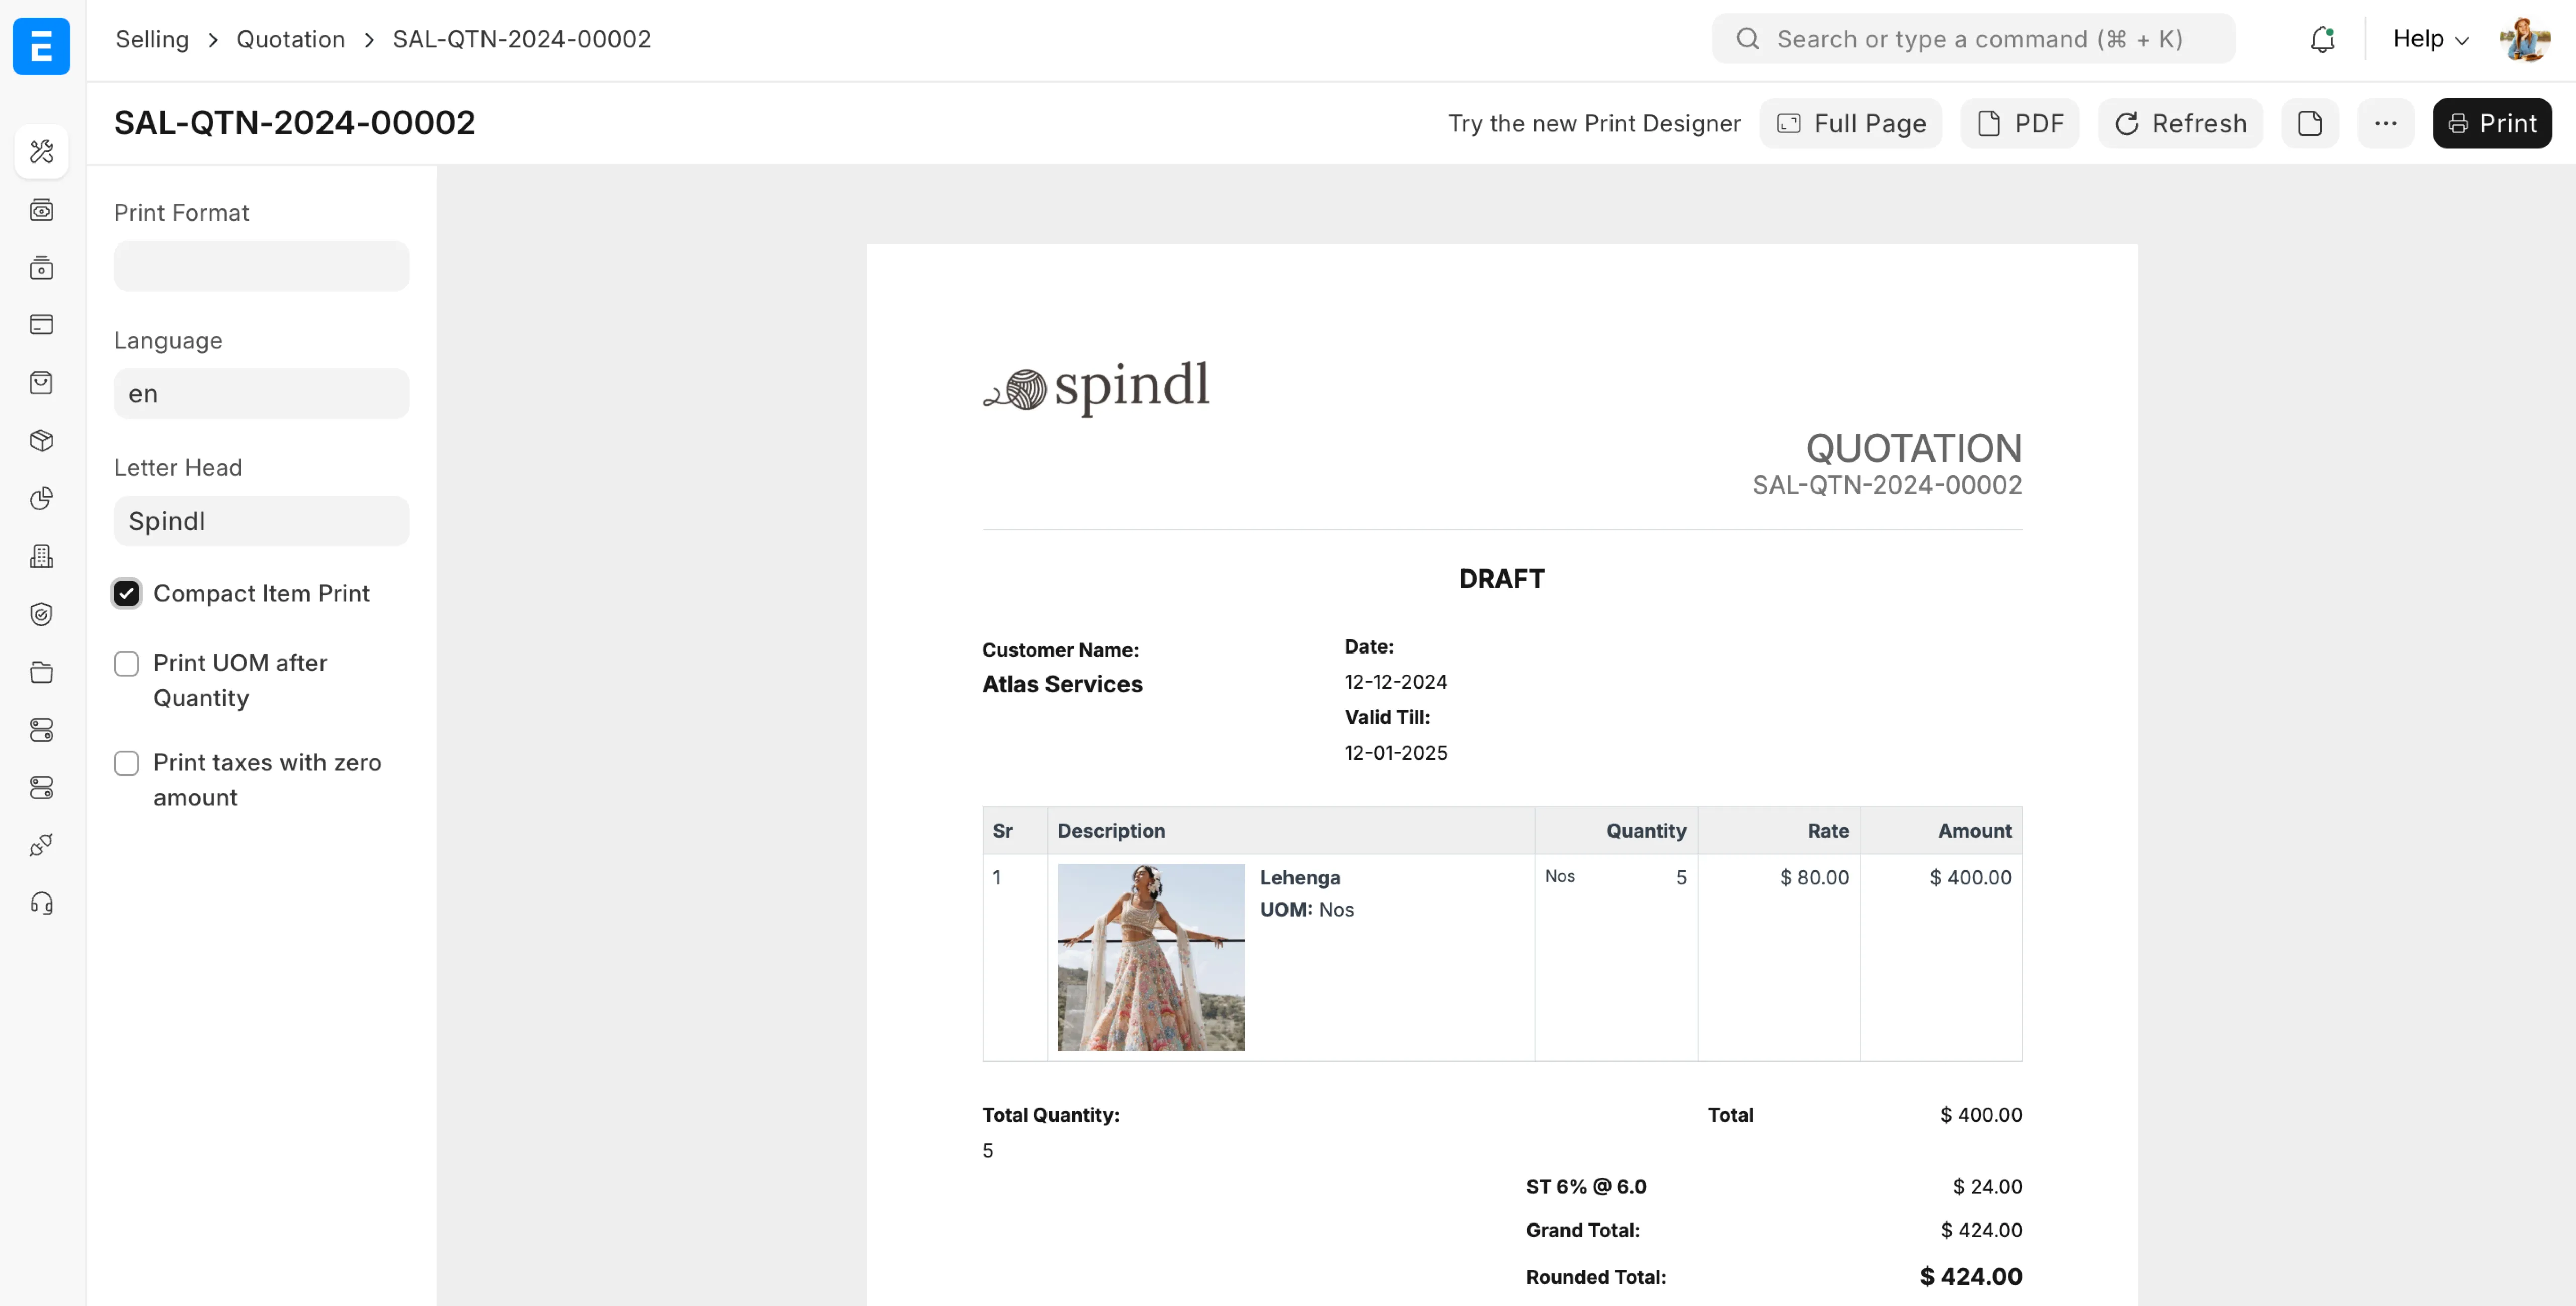Enable Print UOM after Quantity
Image resolution: width=2576 pixels, height=1306 pixels.
[x=126, y=663]
